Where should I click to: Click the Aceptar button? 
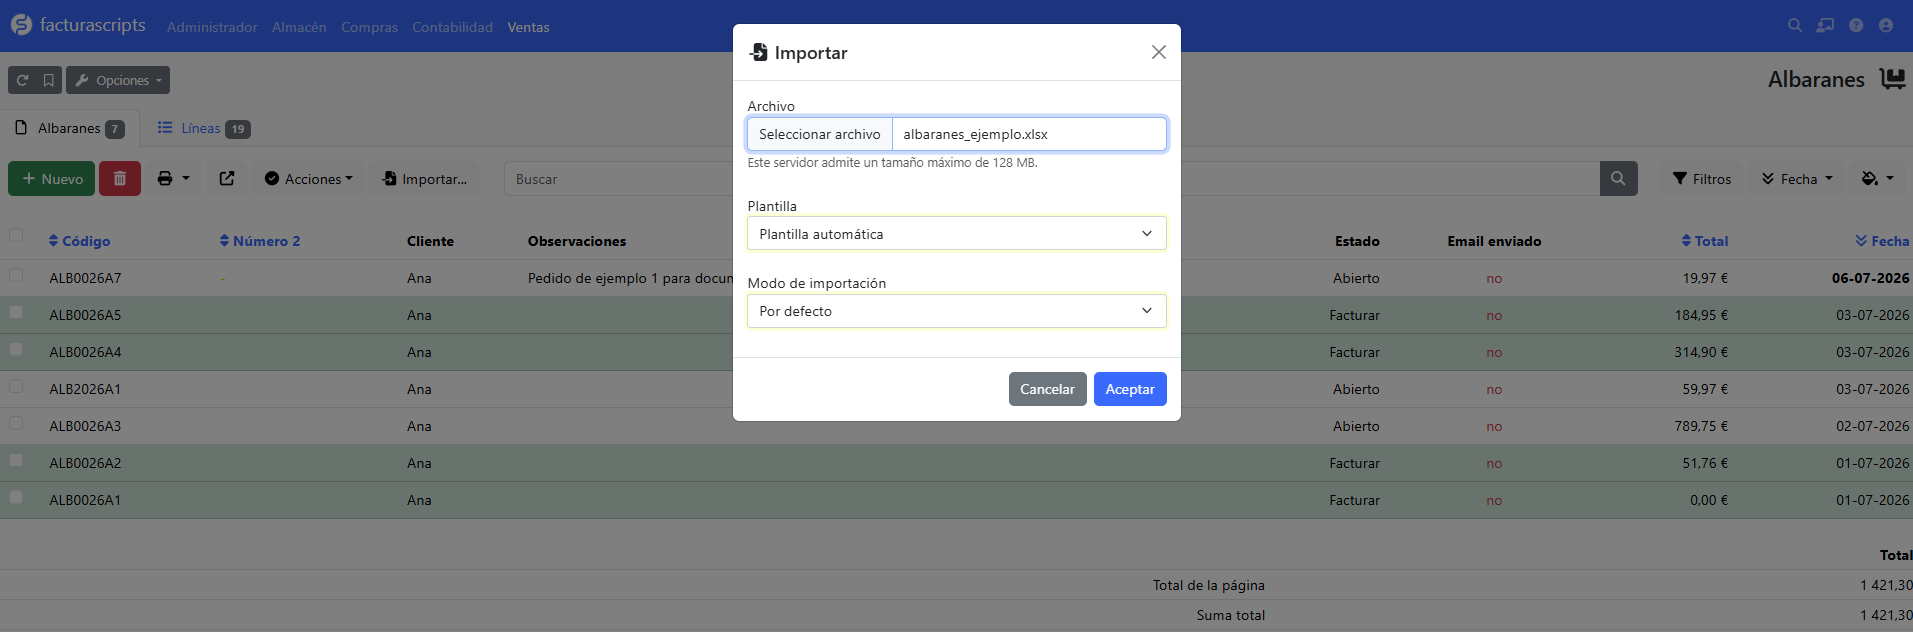[1130, 389]
